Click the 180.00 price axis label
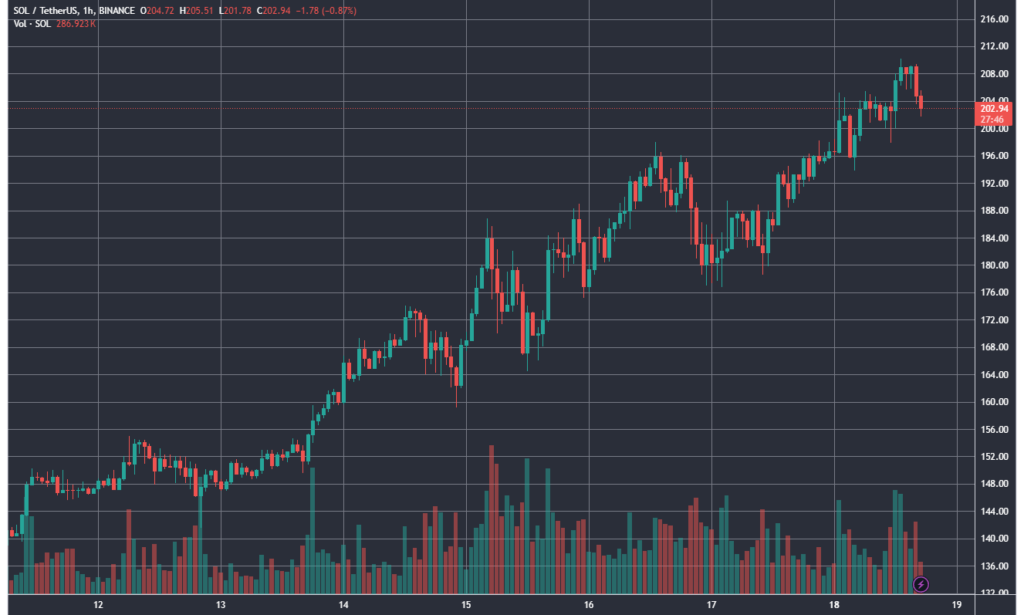 point(994,265)
